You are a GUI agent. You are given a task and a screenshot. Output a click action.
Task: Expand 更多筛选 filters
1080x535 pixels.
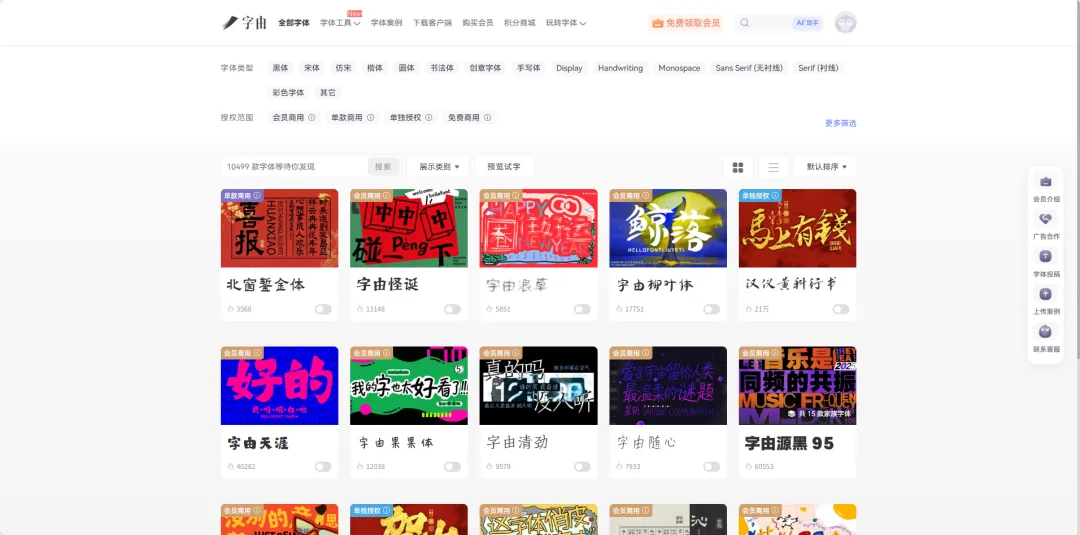[x=840, y=123]
